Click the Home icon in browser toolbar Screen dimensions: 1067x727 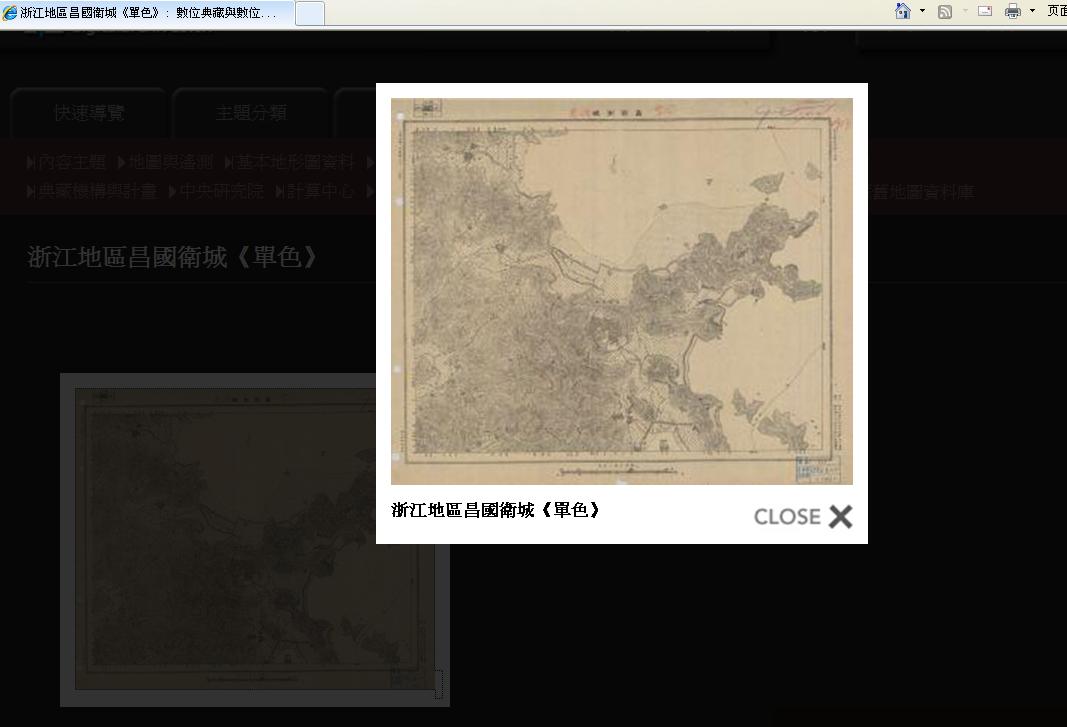click(x=903, y=11)
